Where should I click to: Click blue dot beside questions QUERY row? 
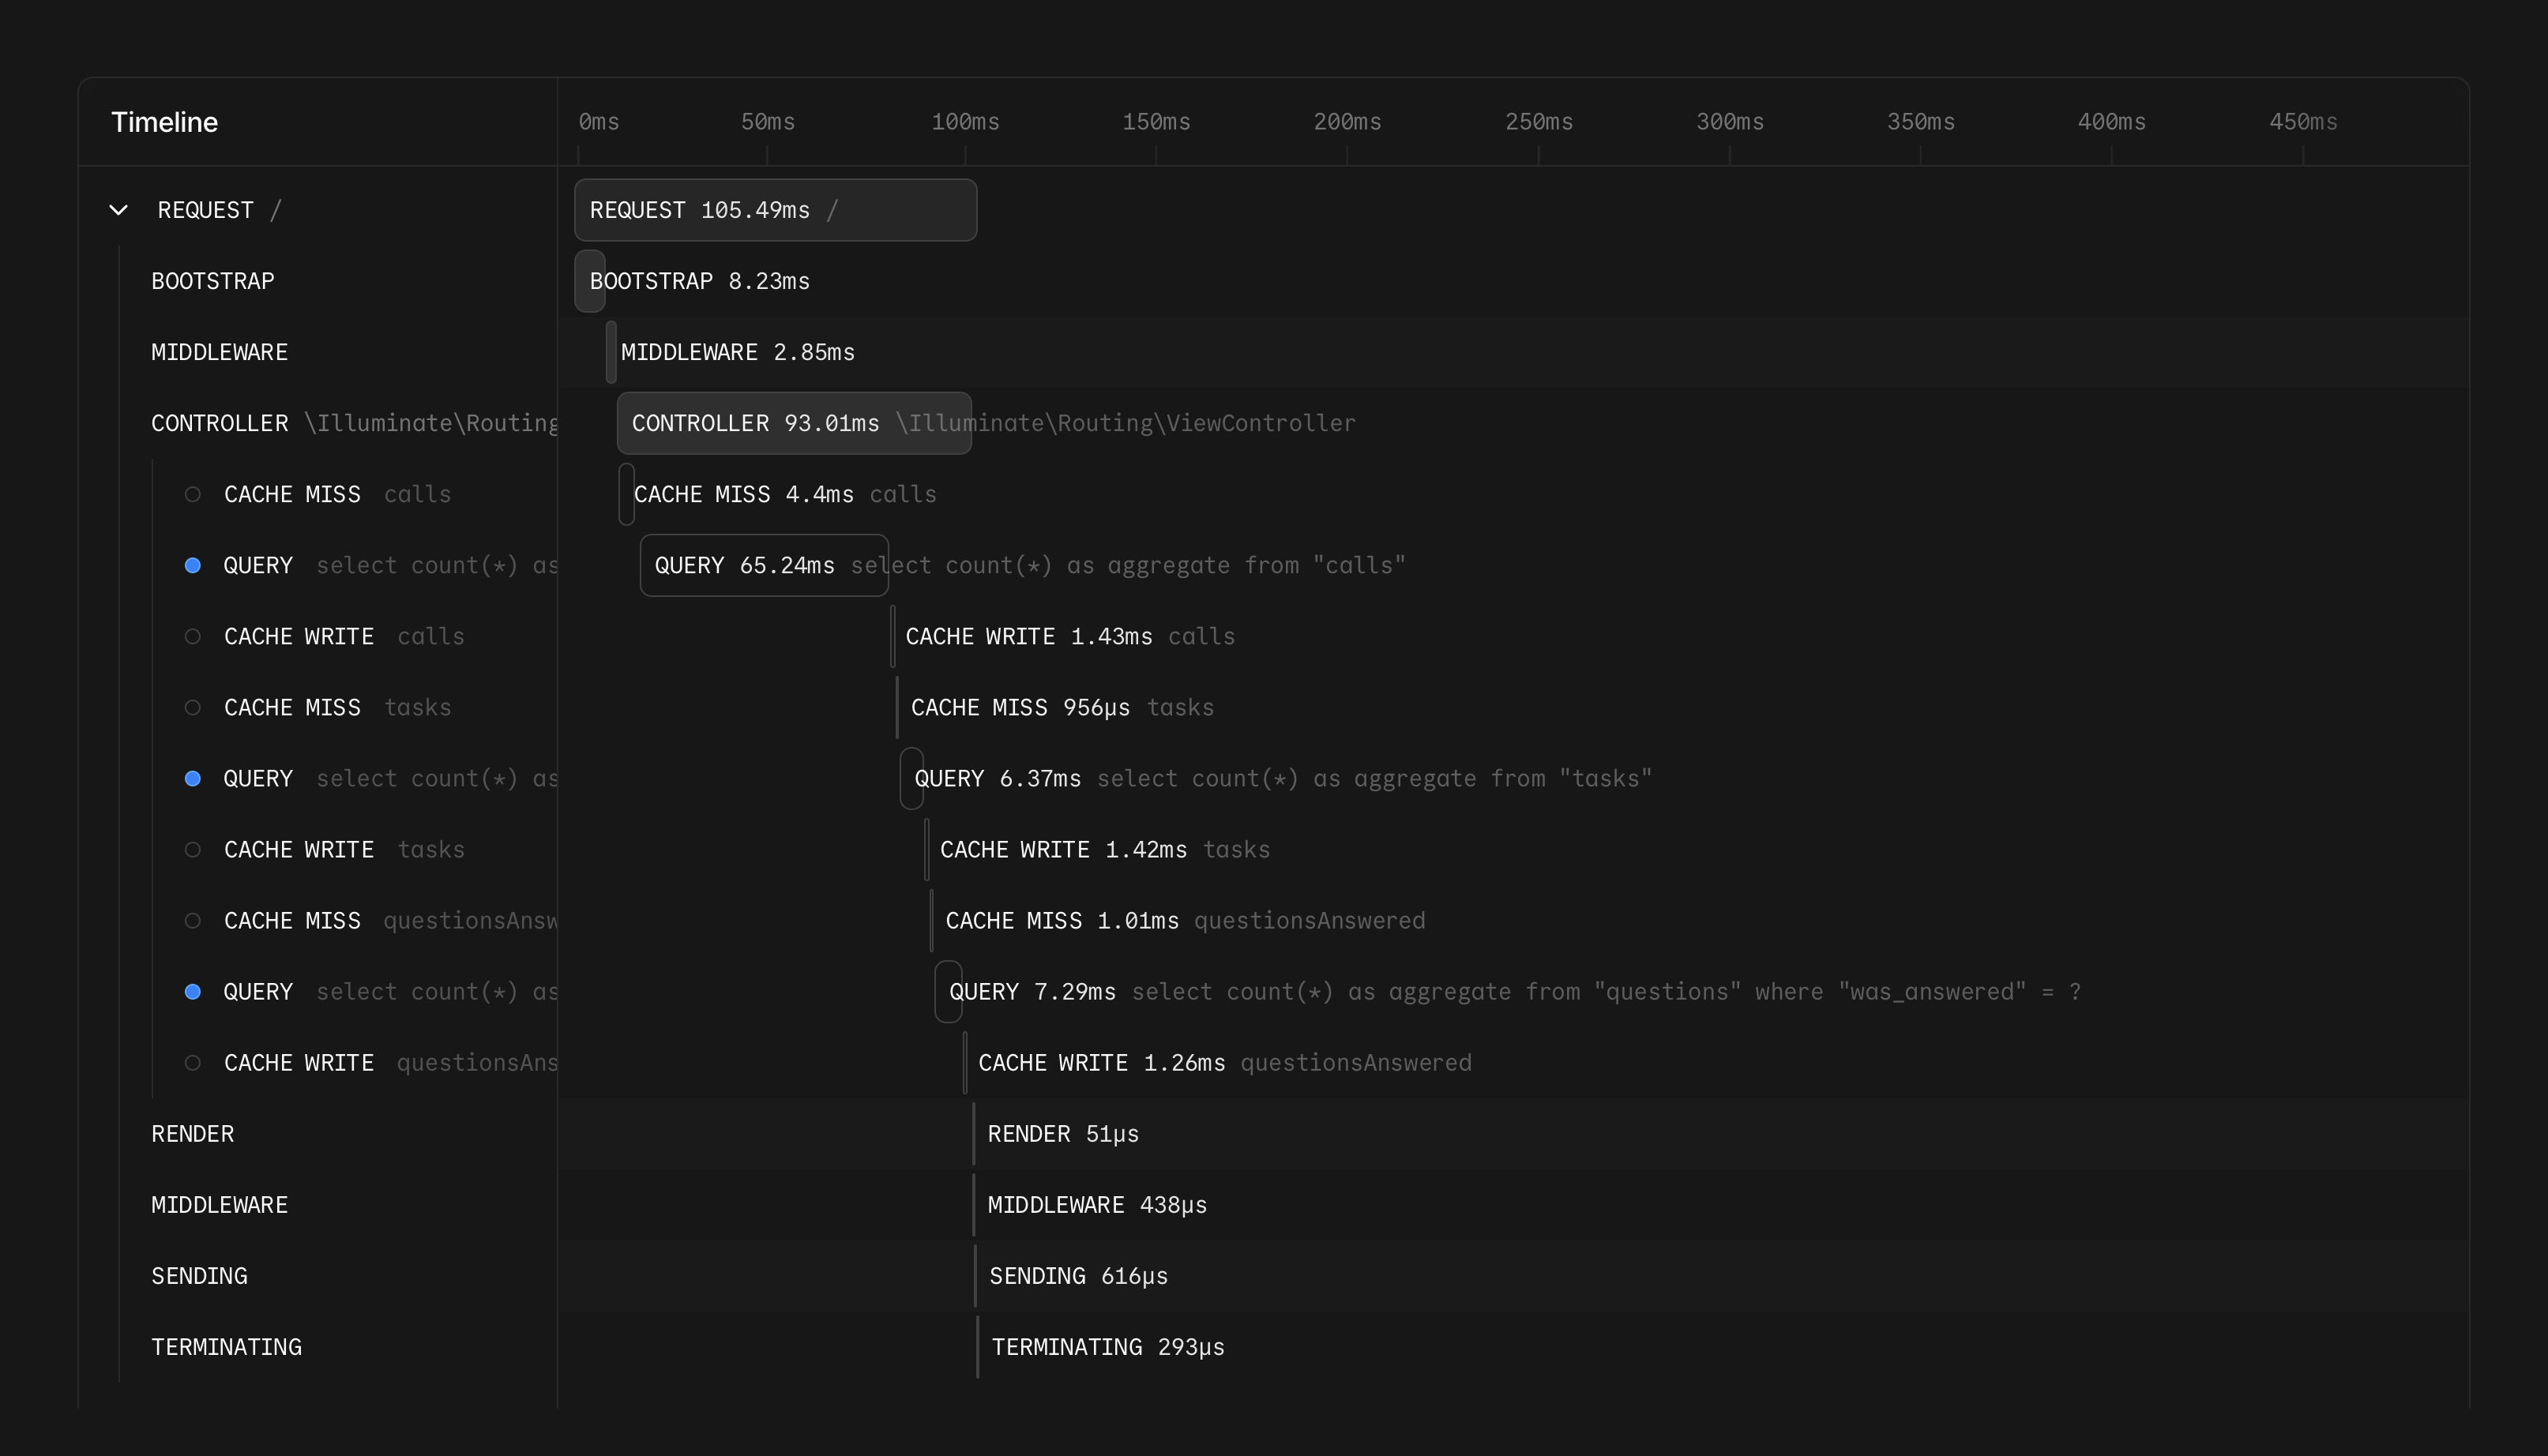tap(193, 992)
